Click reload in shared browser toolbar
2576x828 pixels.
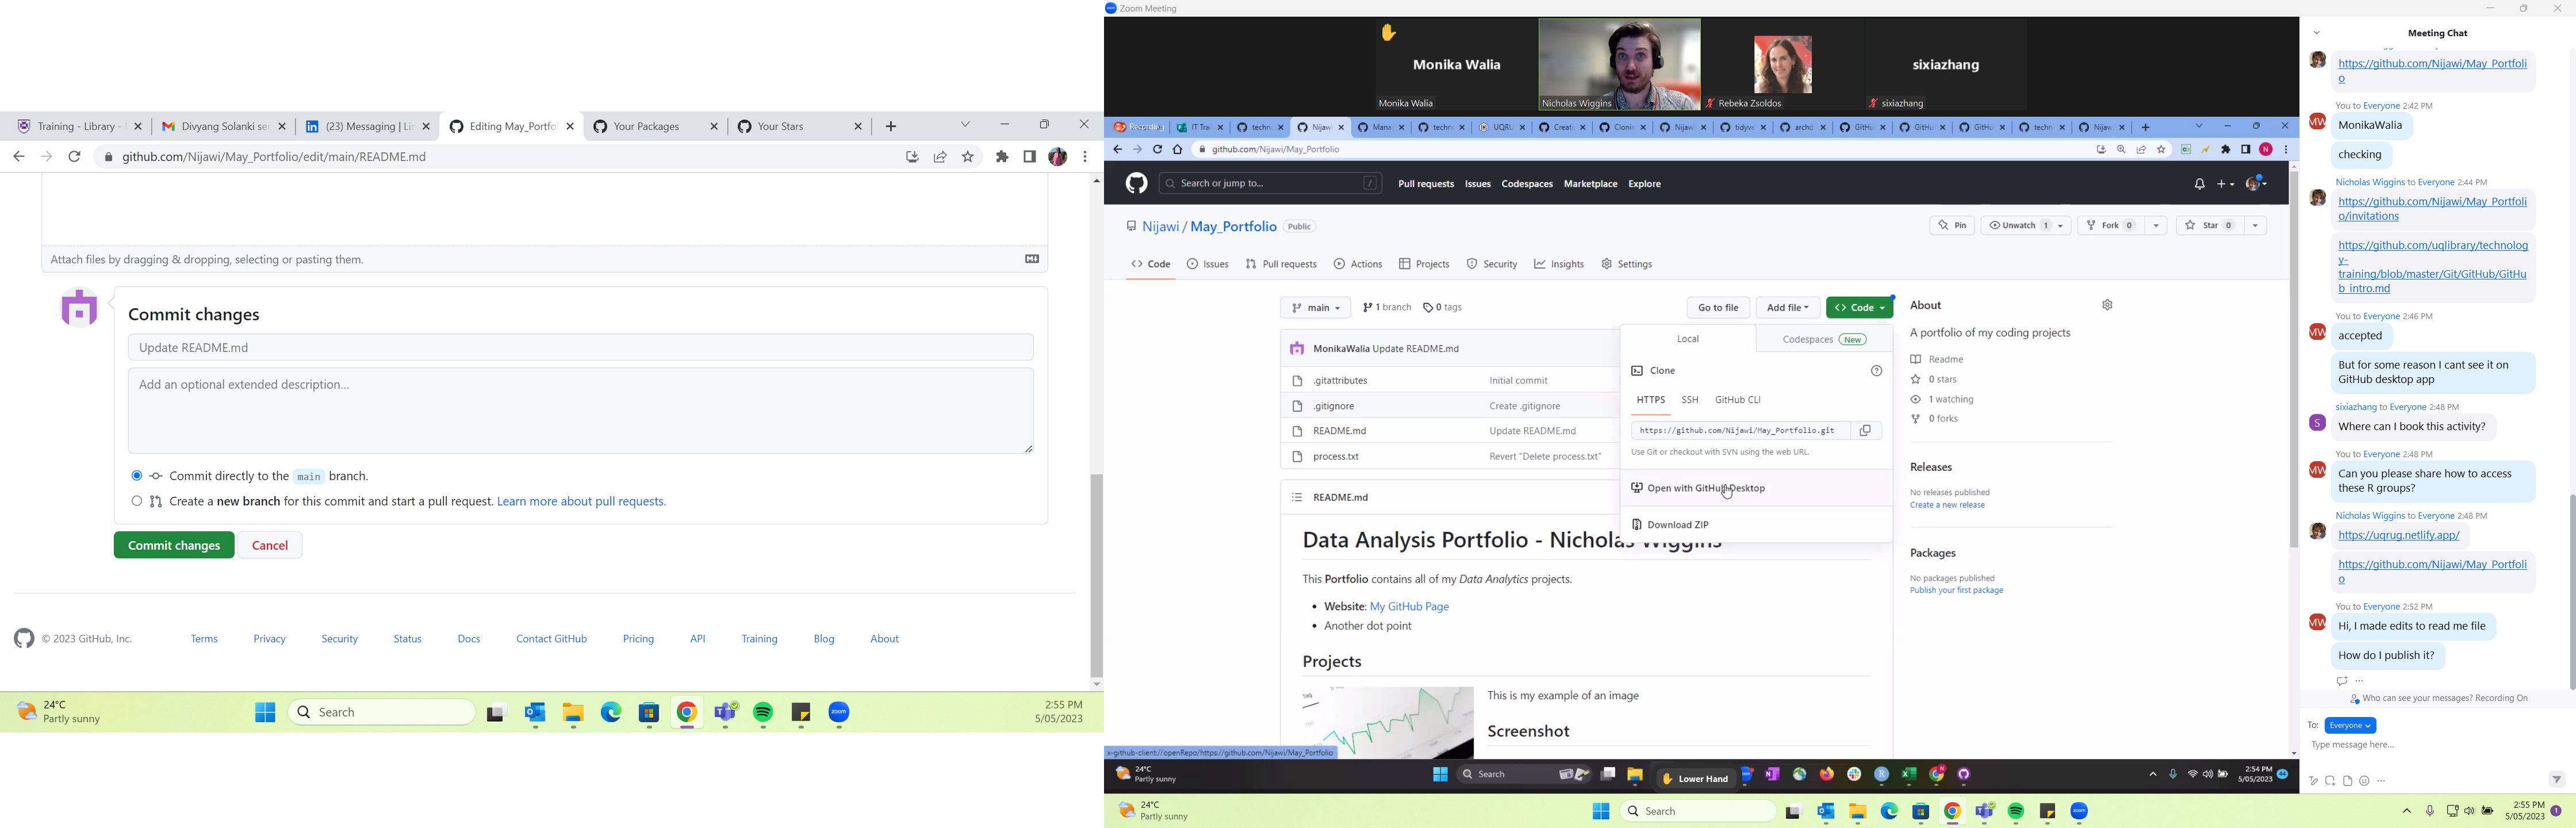pyautogui.click(x=1157, y=150)
